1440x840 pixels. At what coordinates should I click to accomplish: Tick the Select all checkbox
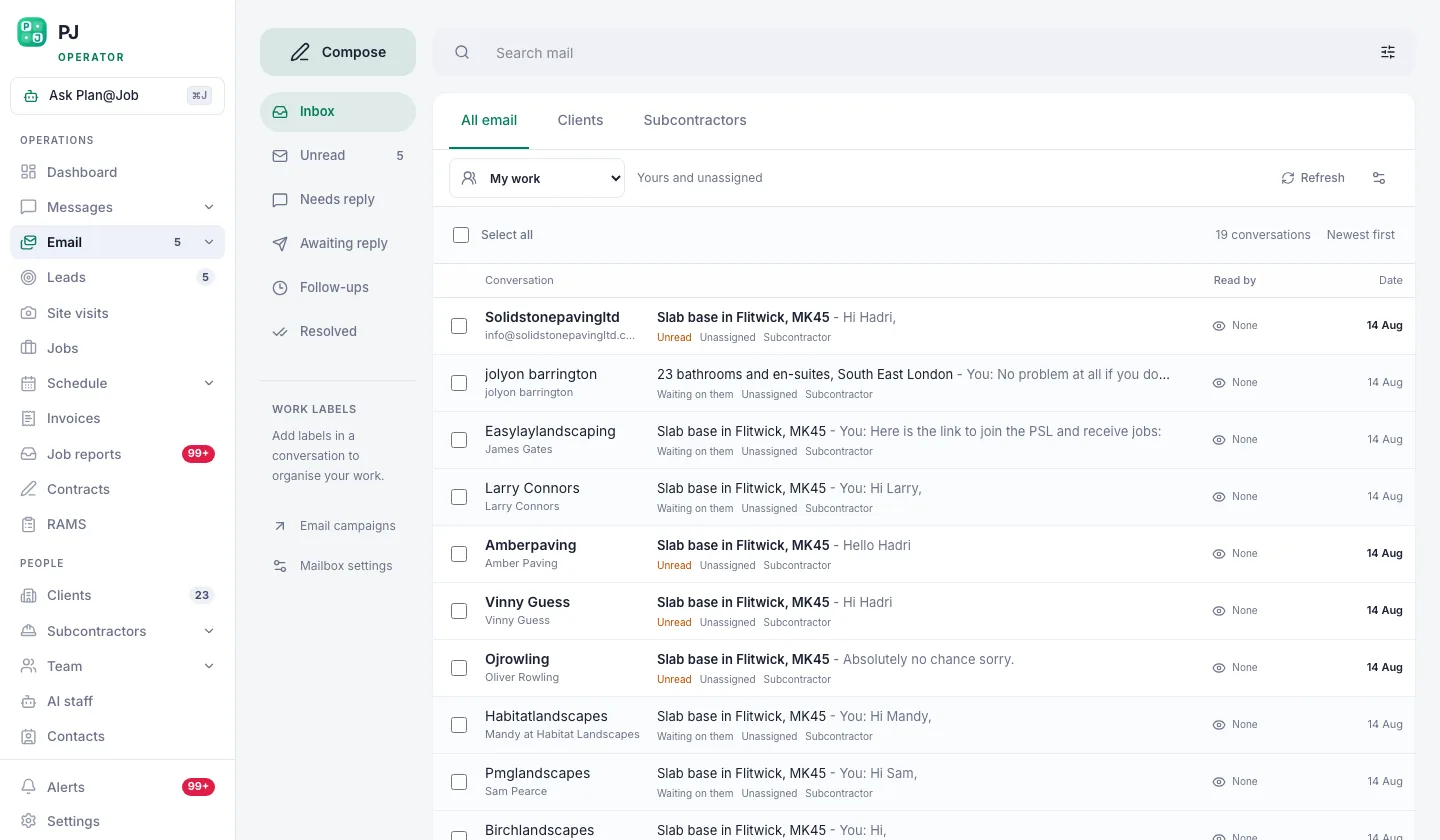461,235
